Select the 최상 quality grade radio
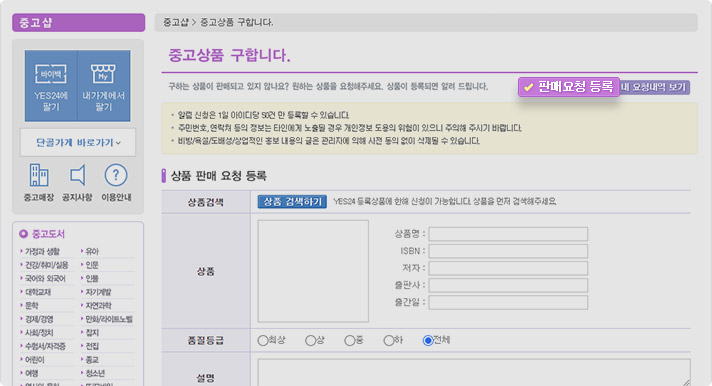Image resolution: width=712 pixels, height=386 pixels. (262, 341)
